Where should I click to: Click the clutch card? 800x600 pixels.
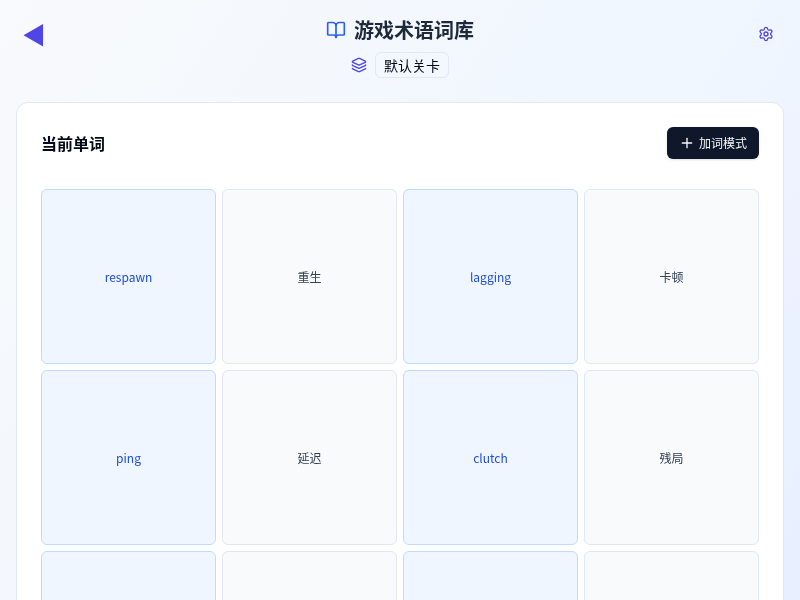(490, 458)
